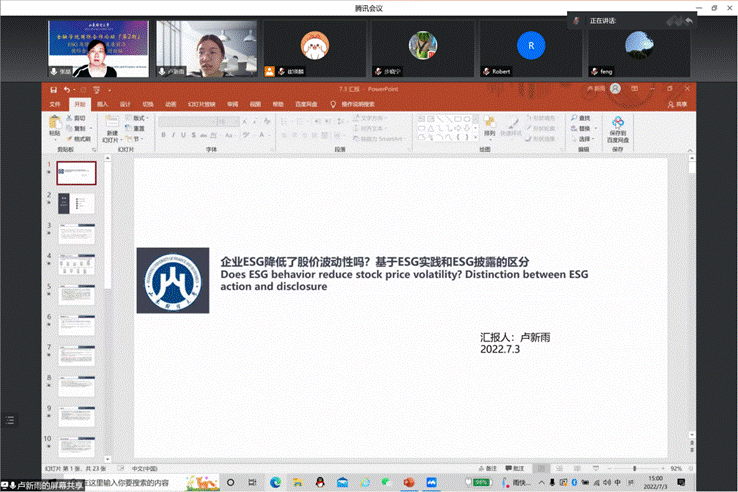Expand the Select (选择) dropdown in editing group
Viewport: 738px width, 492px height.
click(584, 138)
